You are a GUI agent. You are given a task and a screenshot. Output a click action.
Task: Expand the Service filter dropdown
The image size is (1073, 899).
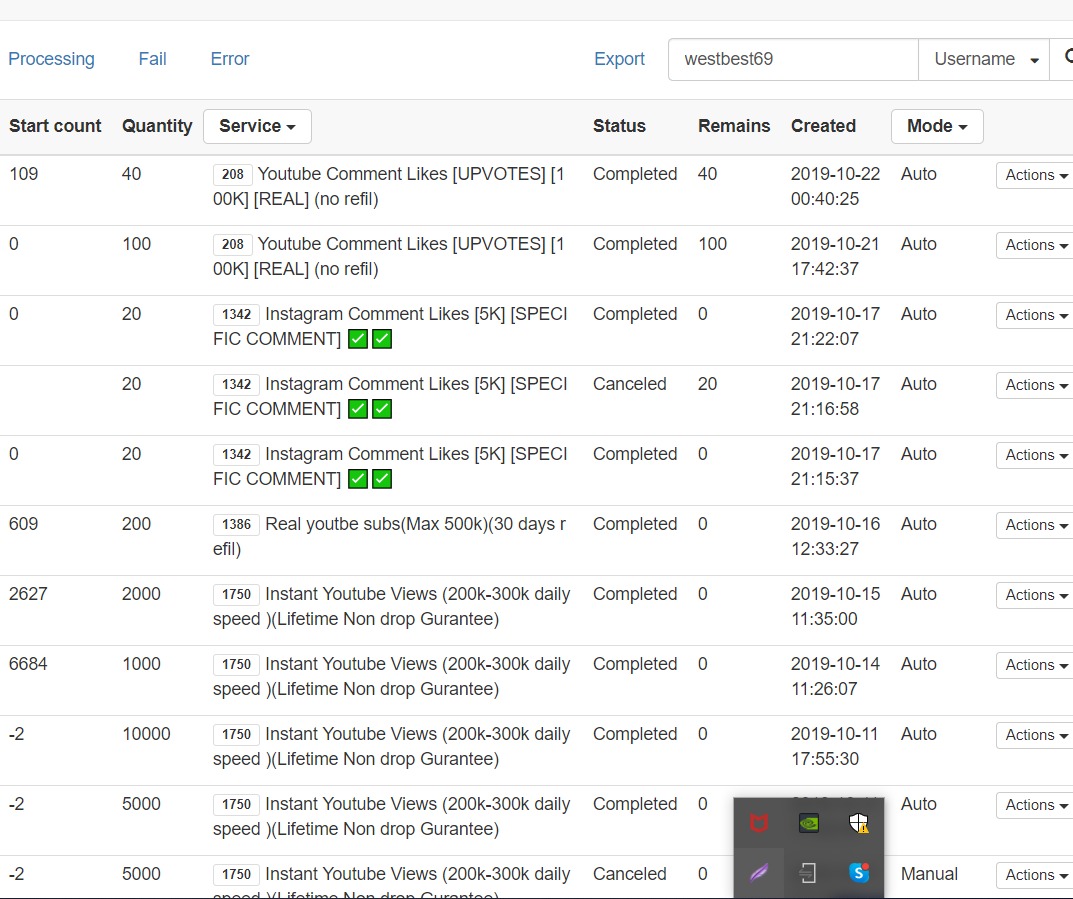coord(257,126)
